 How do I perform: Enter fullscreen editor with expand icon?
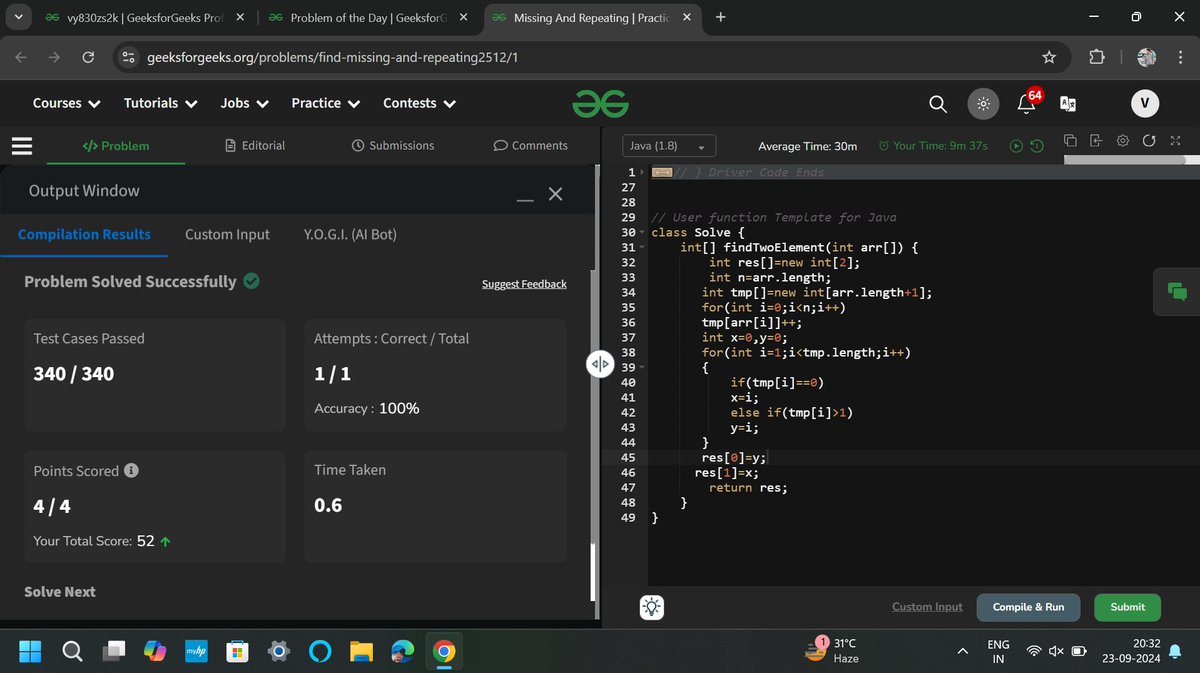coord(1175,141)
